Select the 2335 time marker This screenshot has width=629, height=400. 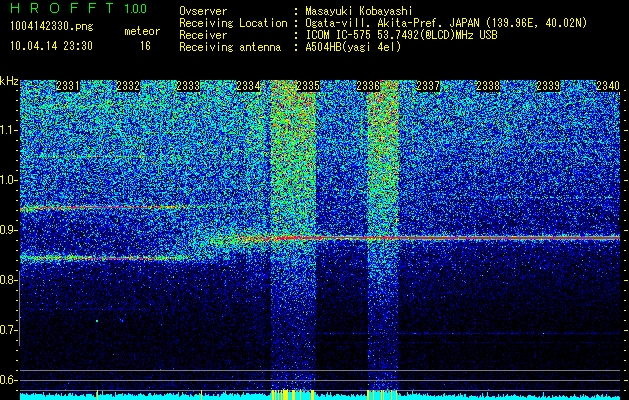coord(308,86)
